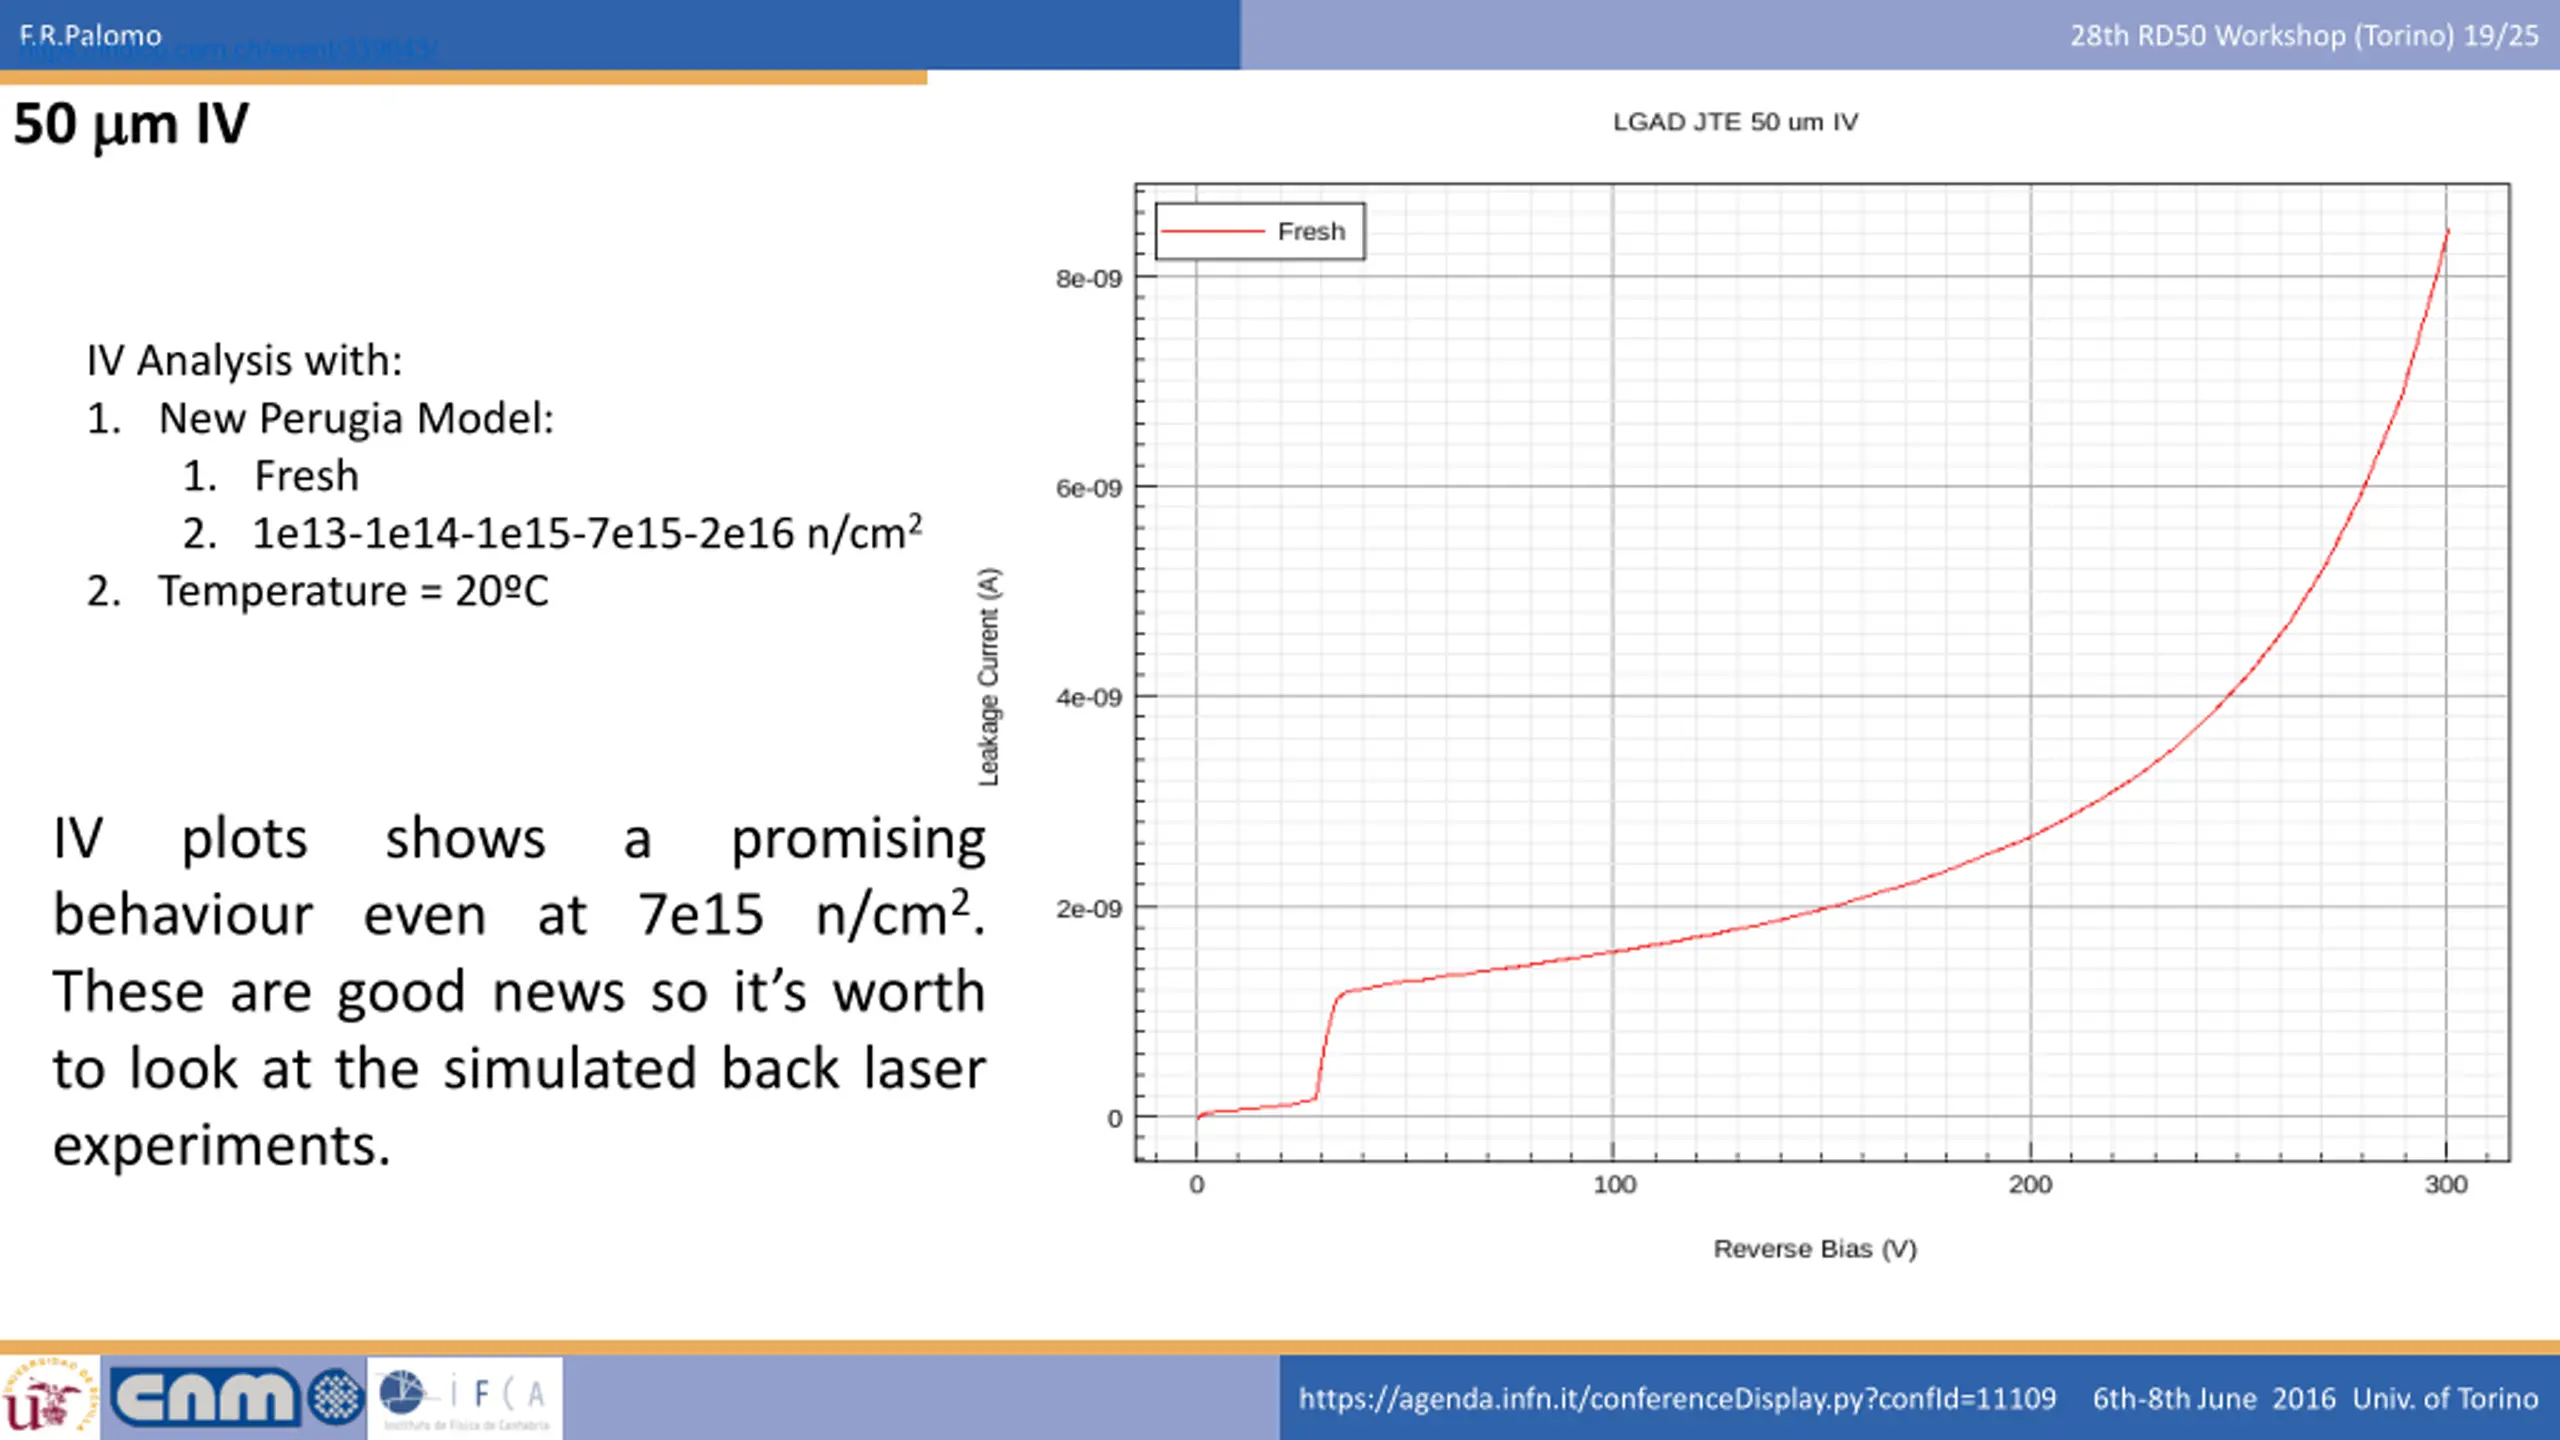Click the '28th RD50 Workshop (Torino) 19/25' header

[2304, 35]
